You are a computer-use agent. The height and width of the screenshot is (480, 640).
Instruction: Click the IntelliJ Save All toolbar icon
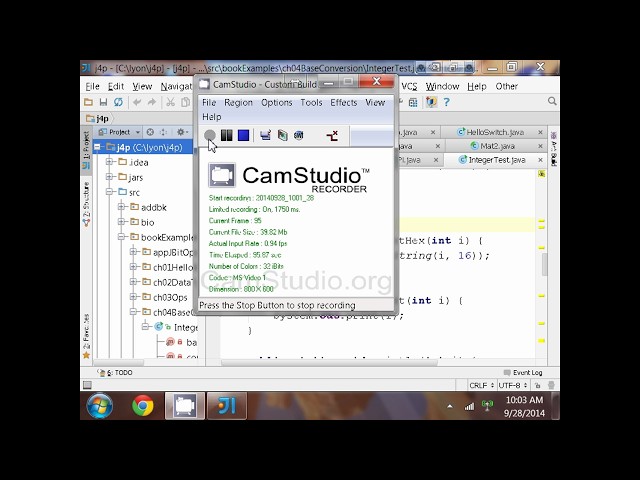103,102
